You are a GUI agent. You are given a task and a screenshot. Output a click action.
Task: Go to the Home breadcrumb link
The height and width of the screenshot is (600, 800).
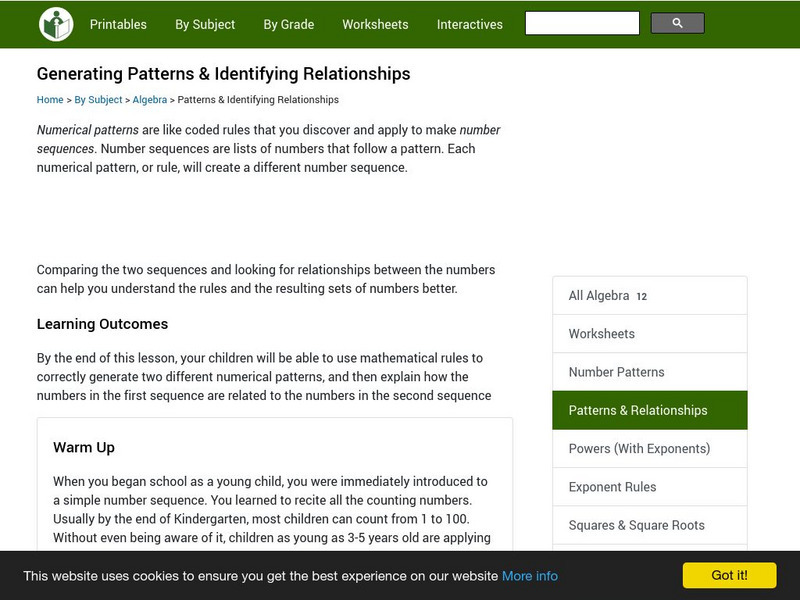50,100
